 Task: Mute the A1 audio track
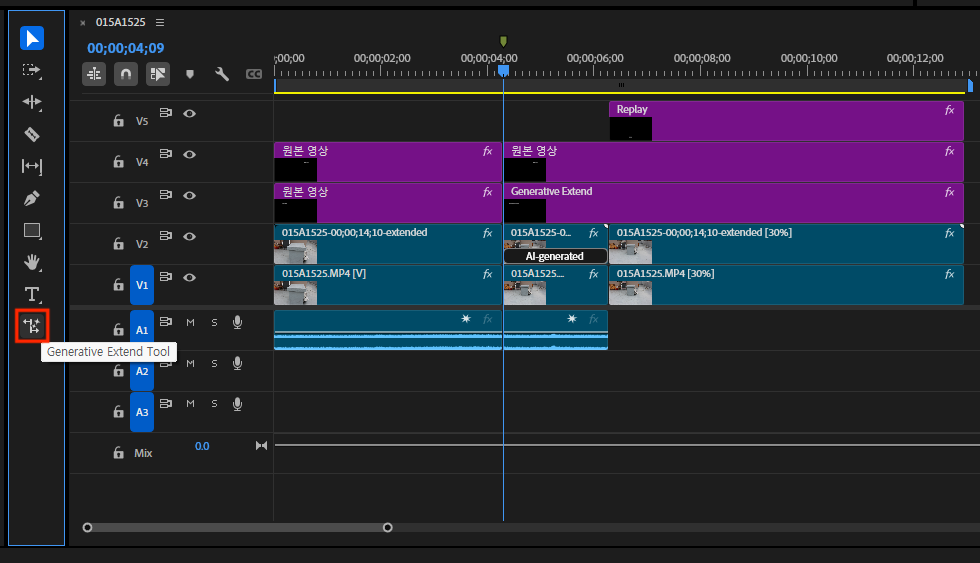click(x=190, y=322)
